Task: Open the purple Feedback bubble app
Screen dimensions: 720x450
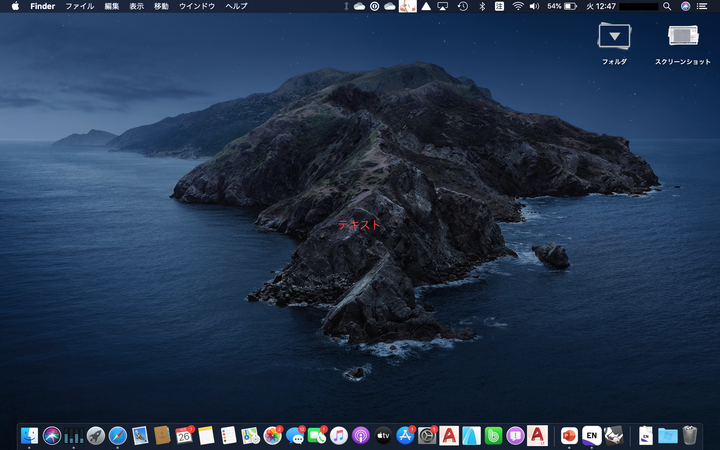Action: click(x=515, y=435)
